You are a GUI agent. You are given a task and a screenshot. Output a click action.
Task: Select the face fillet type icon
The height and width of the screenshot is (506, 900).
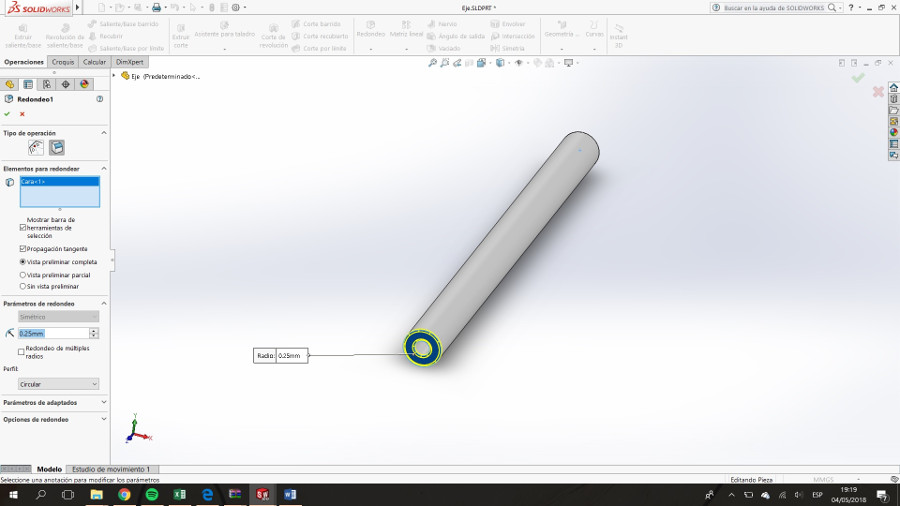[57, 147]
